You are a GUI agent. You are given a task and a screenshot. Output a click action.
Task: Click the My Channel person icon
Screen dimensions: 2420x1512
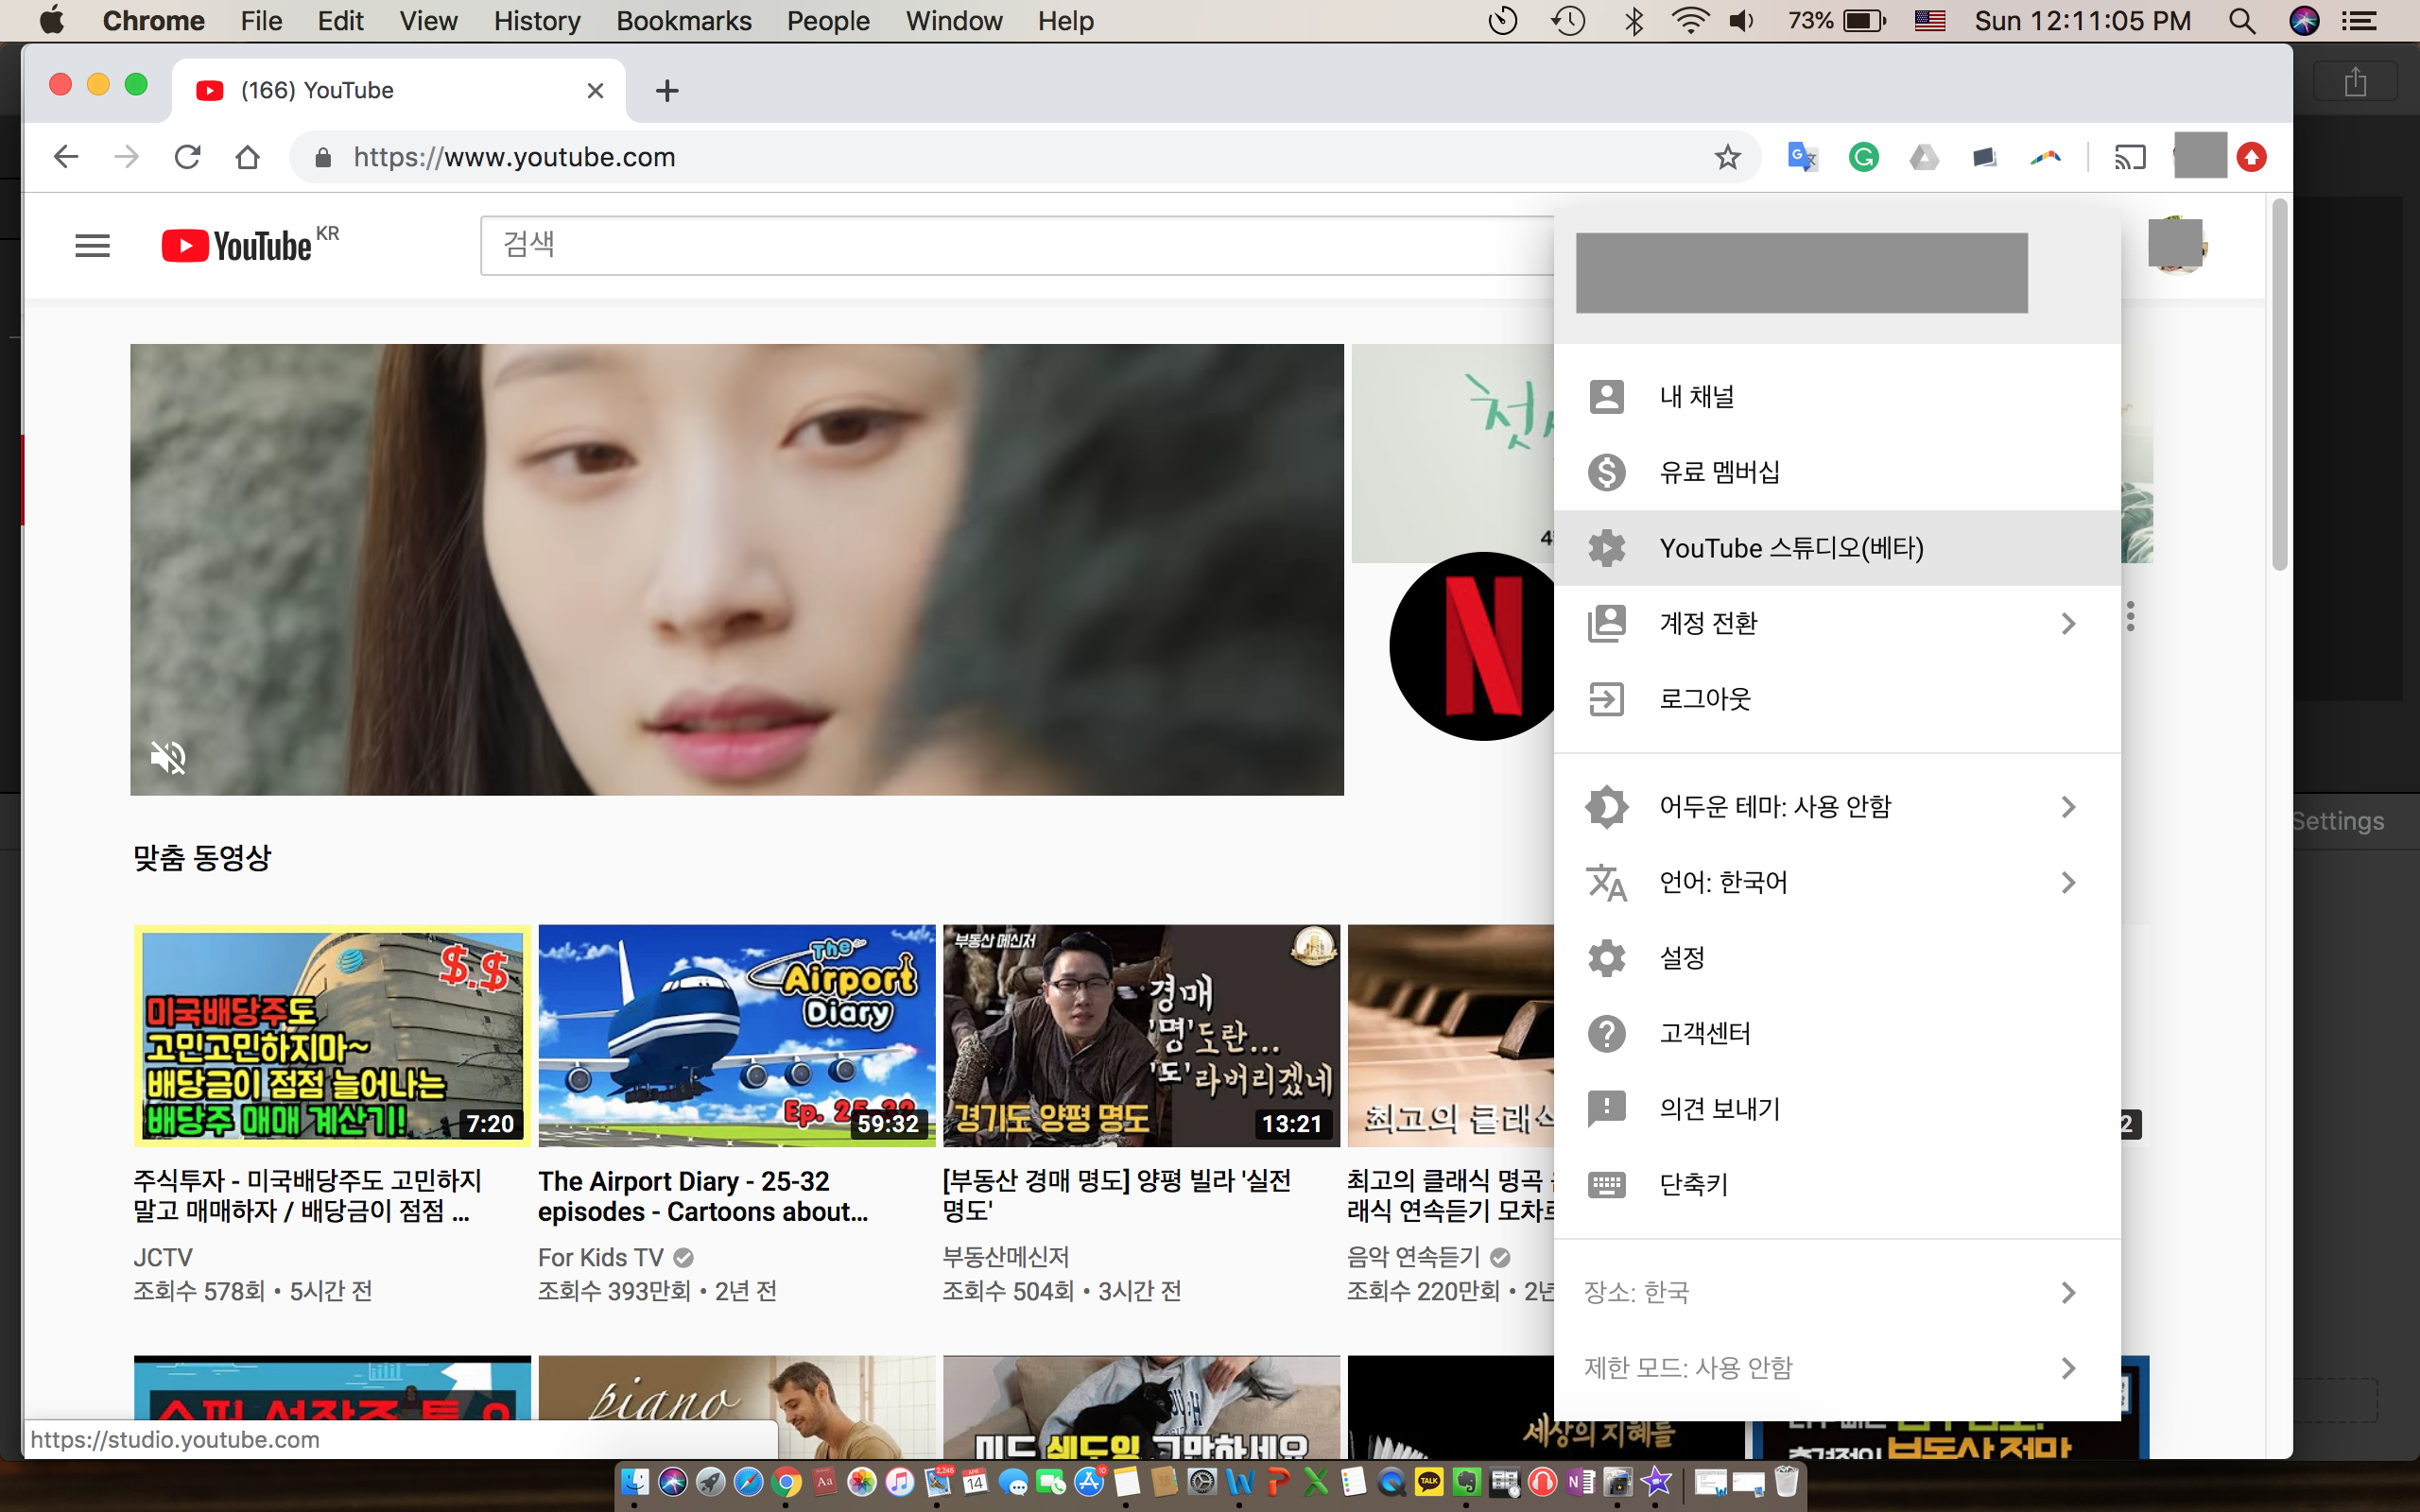[1606, 397]
